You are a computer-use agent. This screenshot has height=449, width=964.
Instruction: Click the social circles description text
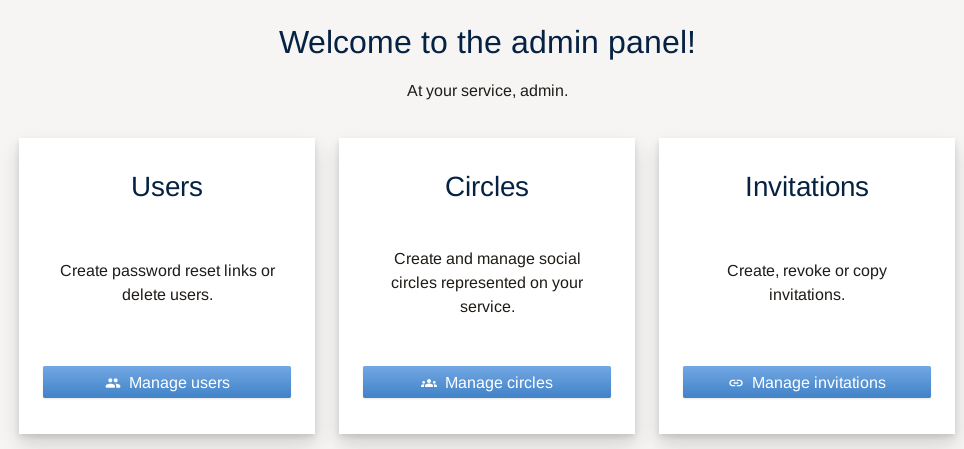[x=487, y=282]
